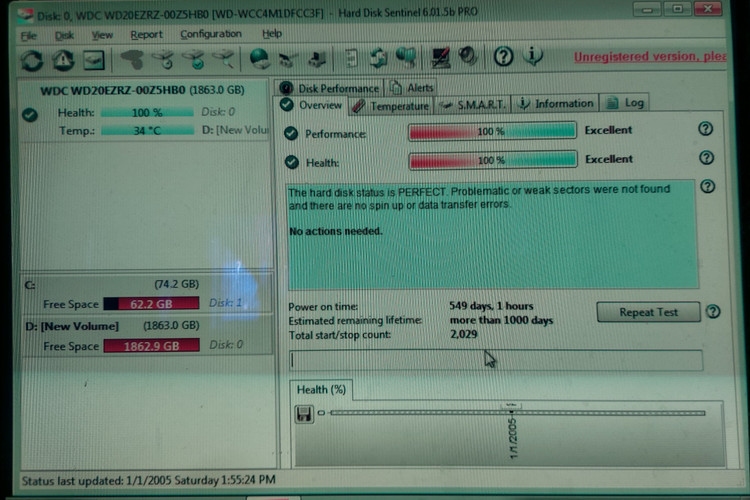Click the checkmark icon next to Health label
The height and width of the screenshot is (500, 750).
pos(292,162)
